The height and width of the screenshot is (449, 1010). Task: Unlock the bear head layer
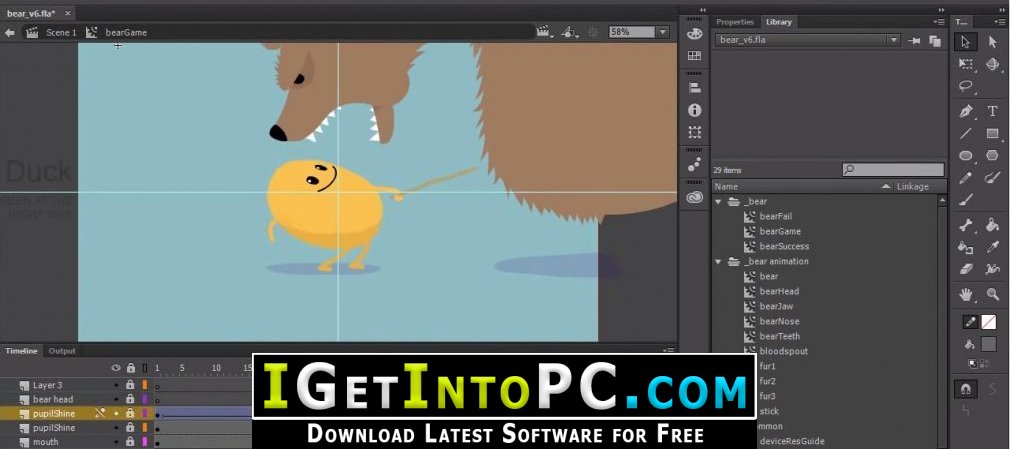[129, 399]
